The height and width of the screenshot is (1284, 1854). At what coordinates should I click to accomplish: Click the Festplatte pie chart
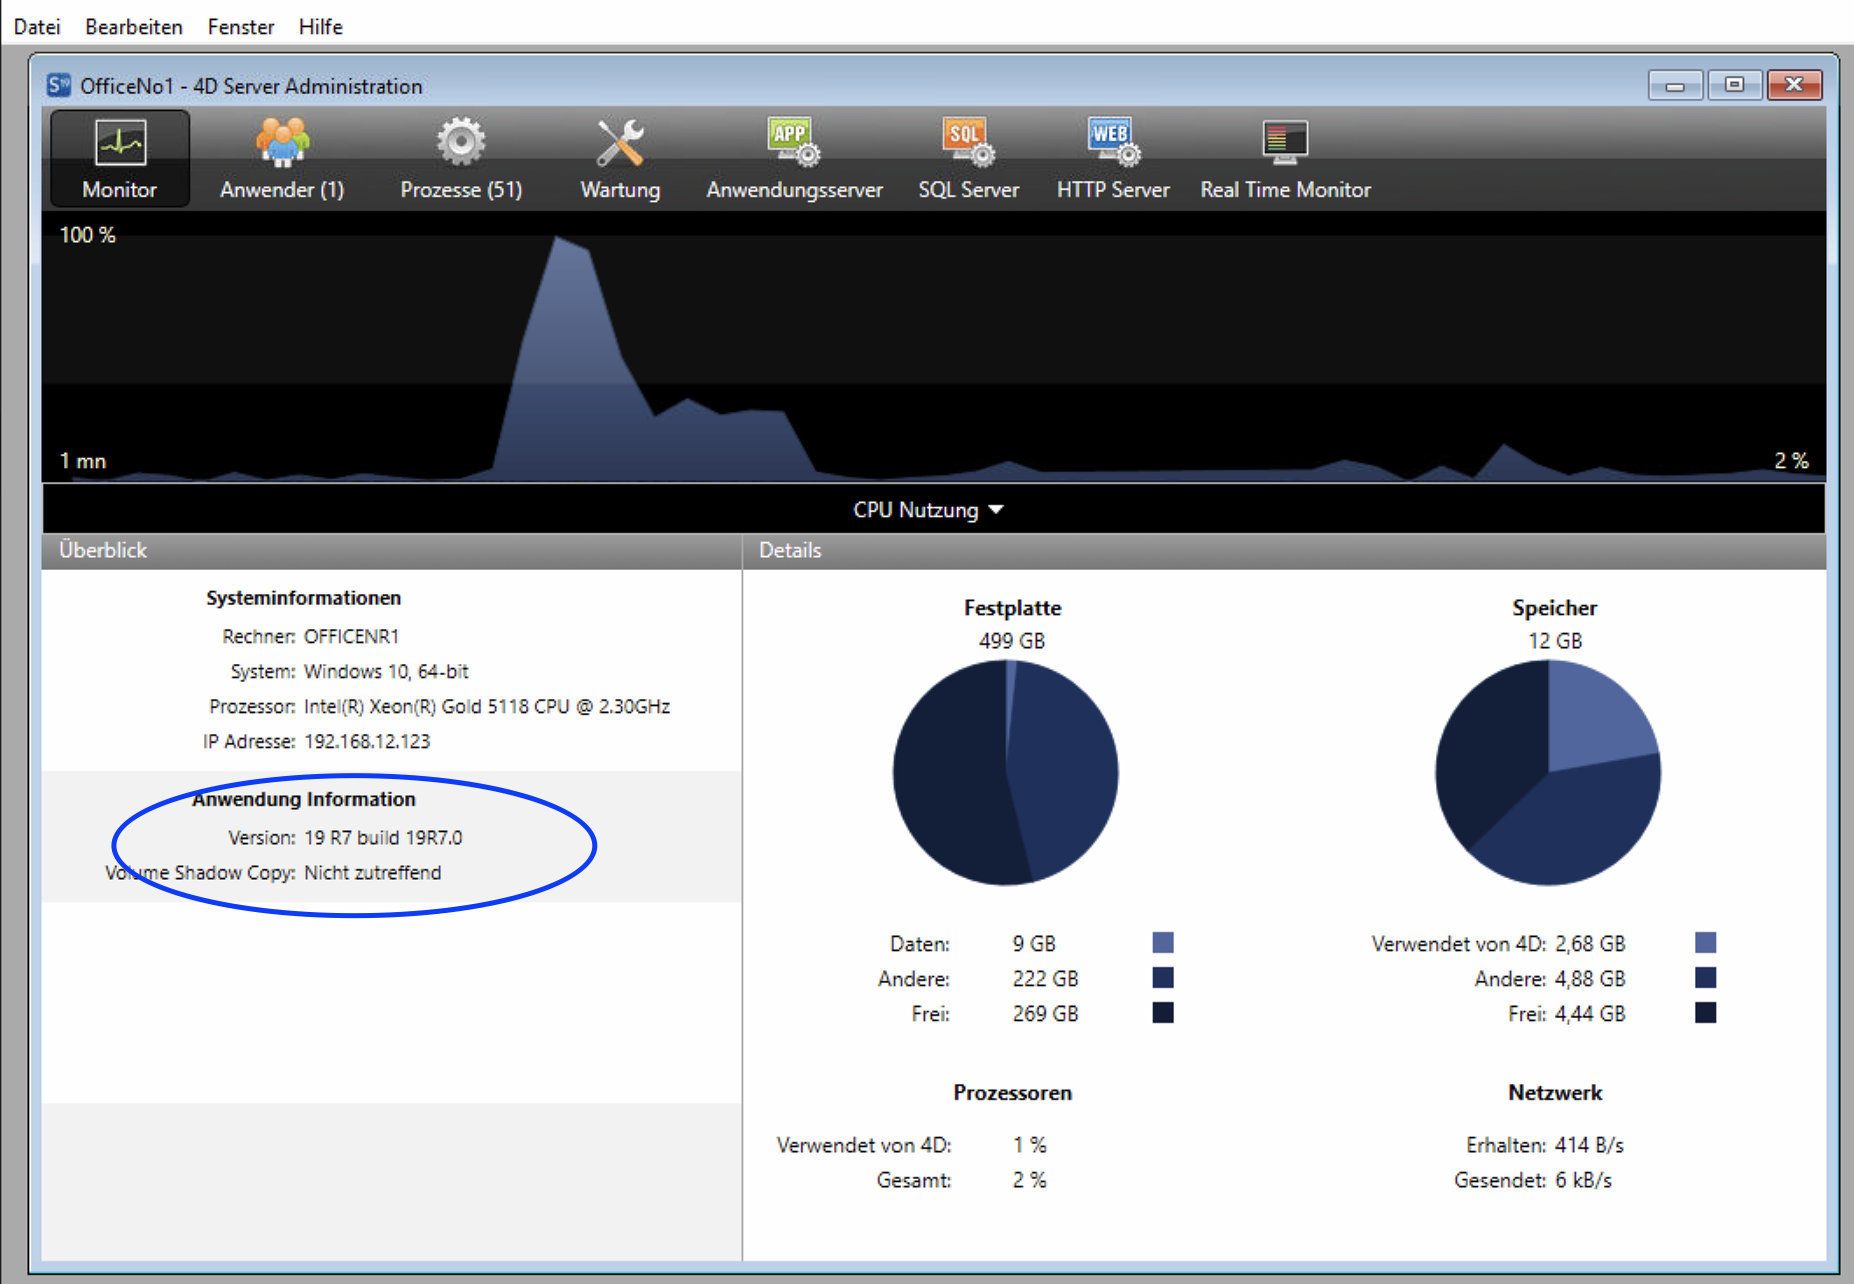(x=1005, y=772)
